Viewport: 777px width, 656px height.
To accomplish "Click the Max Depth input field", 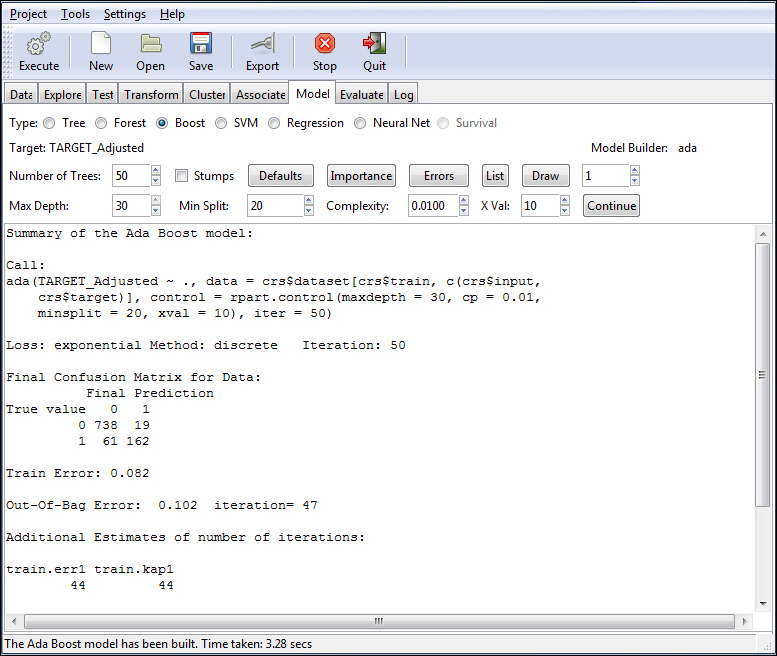I will tap(131, 206).
